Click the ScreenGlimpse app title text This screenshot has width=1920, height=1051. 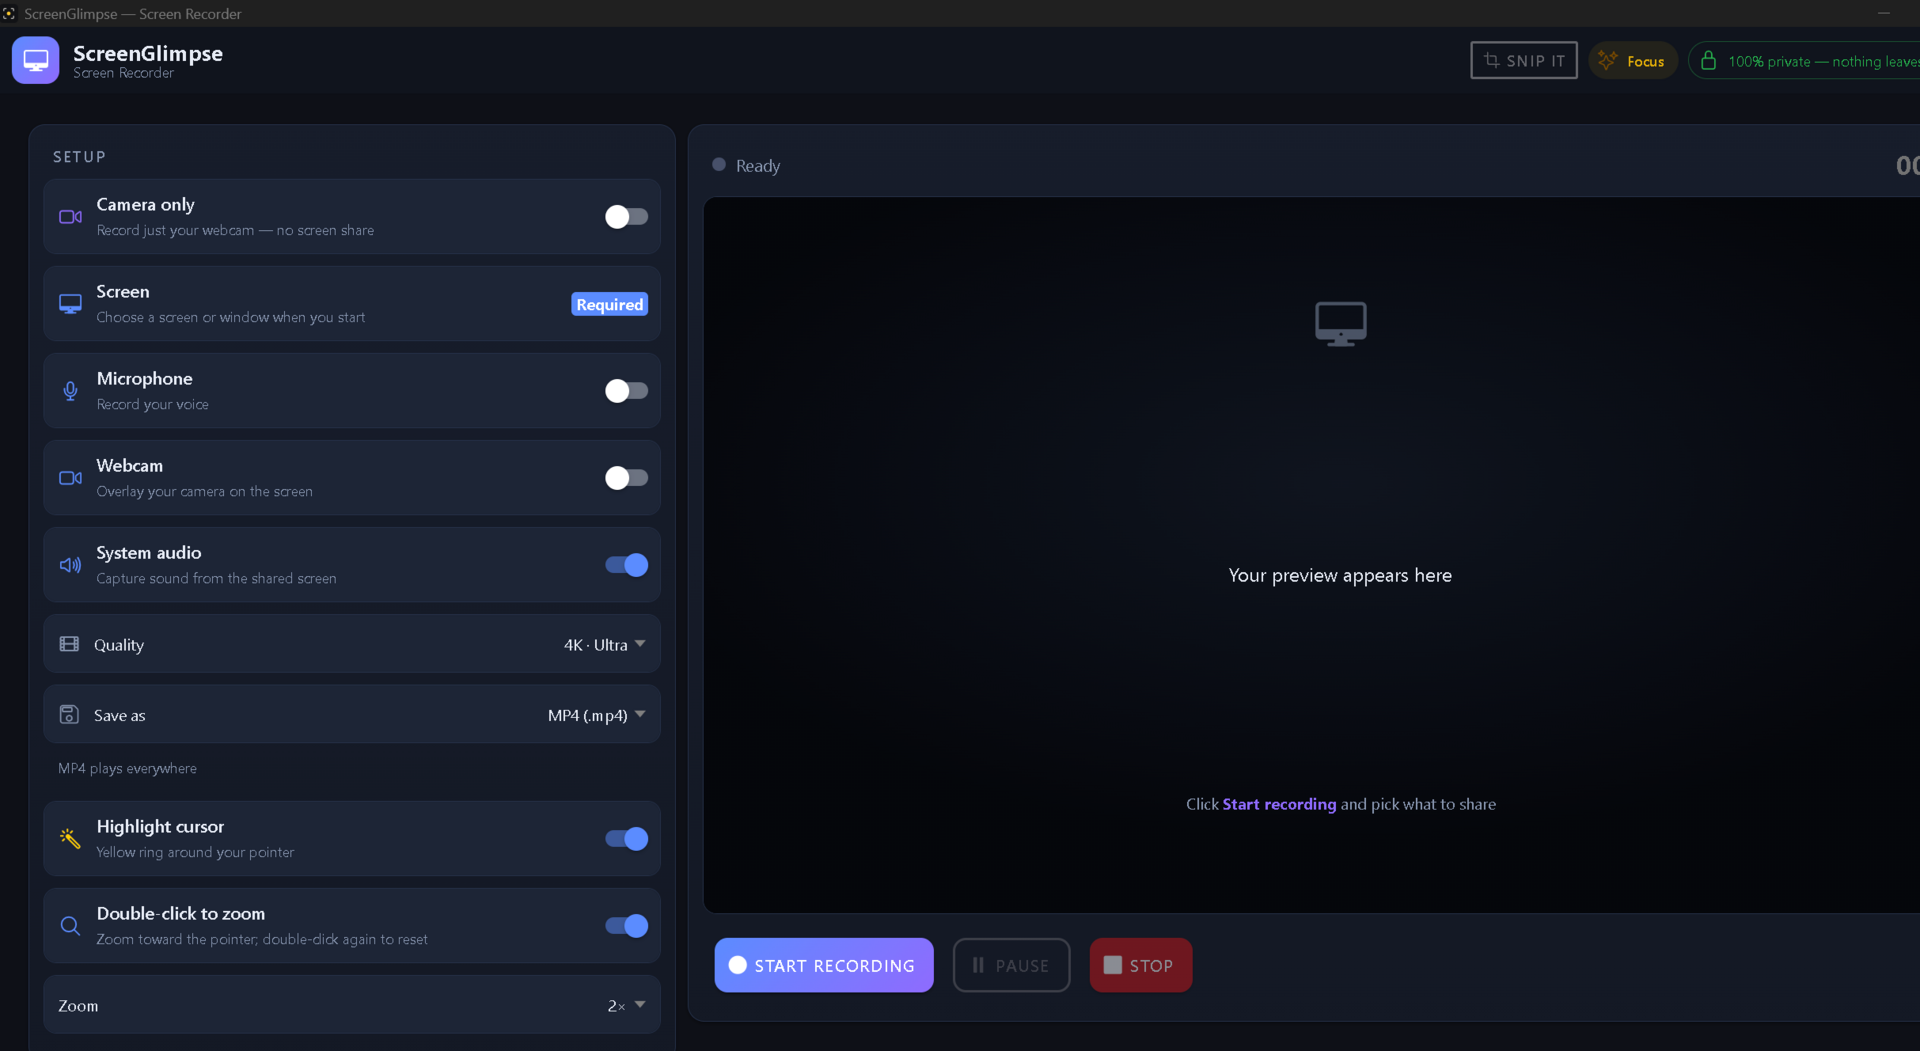(x=148, y=53)
